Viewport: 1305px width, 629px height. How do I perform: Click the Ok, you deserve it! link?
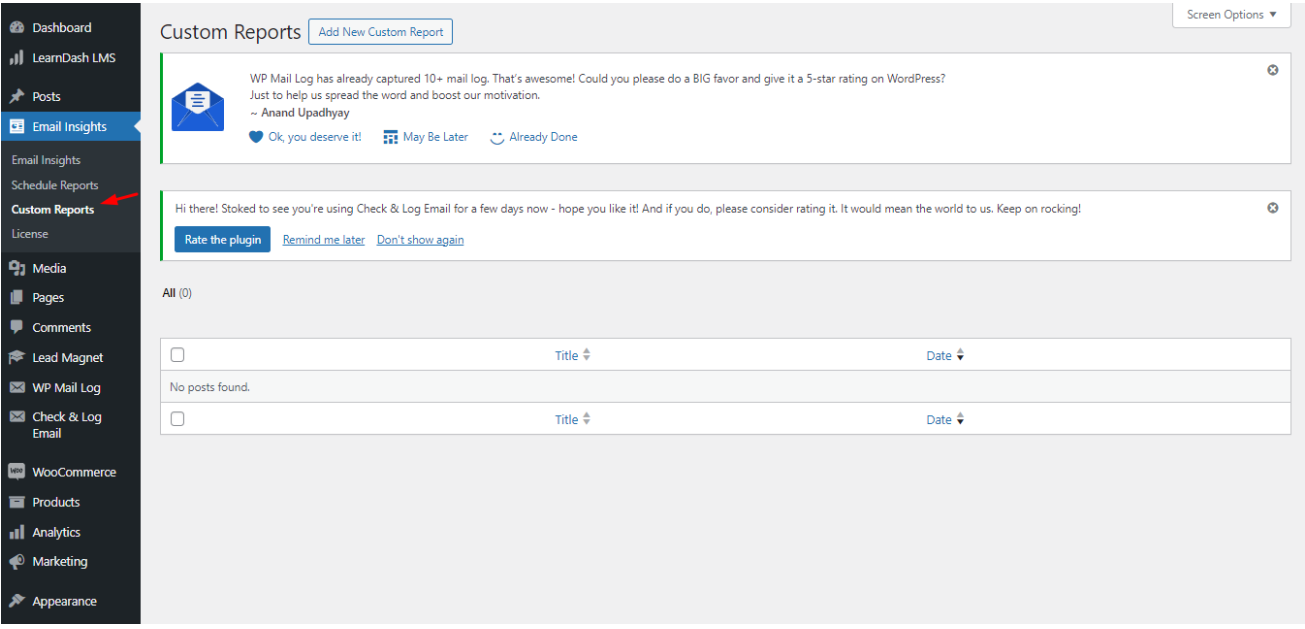(315, 137)
